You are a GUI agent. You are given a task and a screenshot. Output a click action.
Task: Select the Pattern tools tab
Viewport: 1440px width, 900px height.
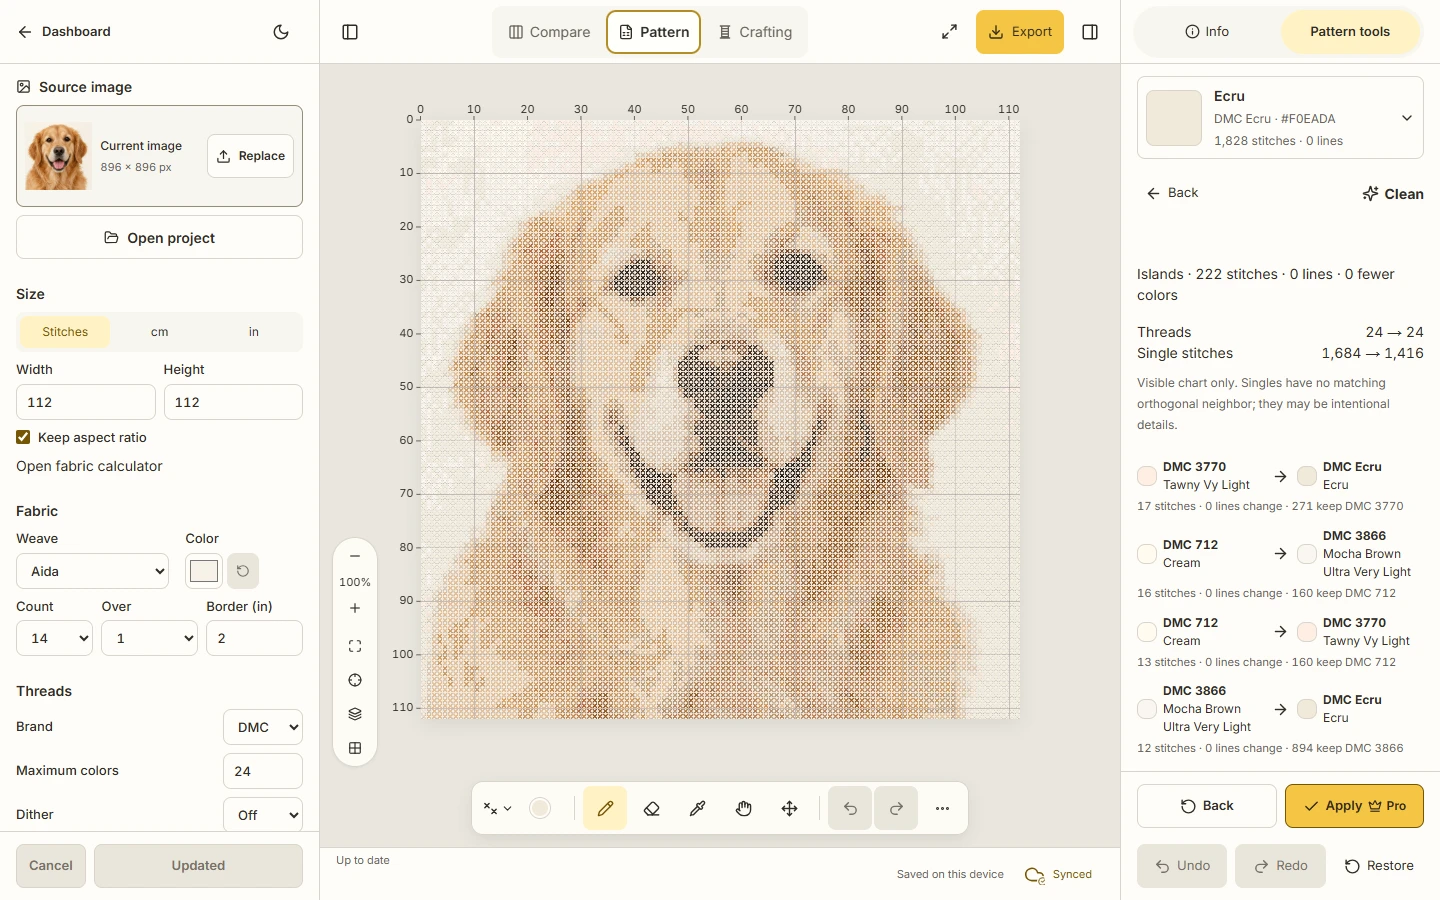coord(1350,32)
